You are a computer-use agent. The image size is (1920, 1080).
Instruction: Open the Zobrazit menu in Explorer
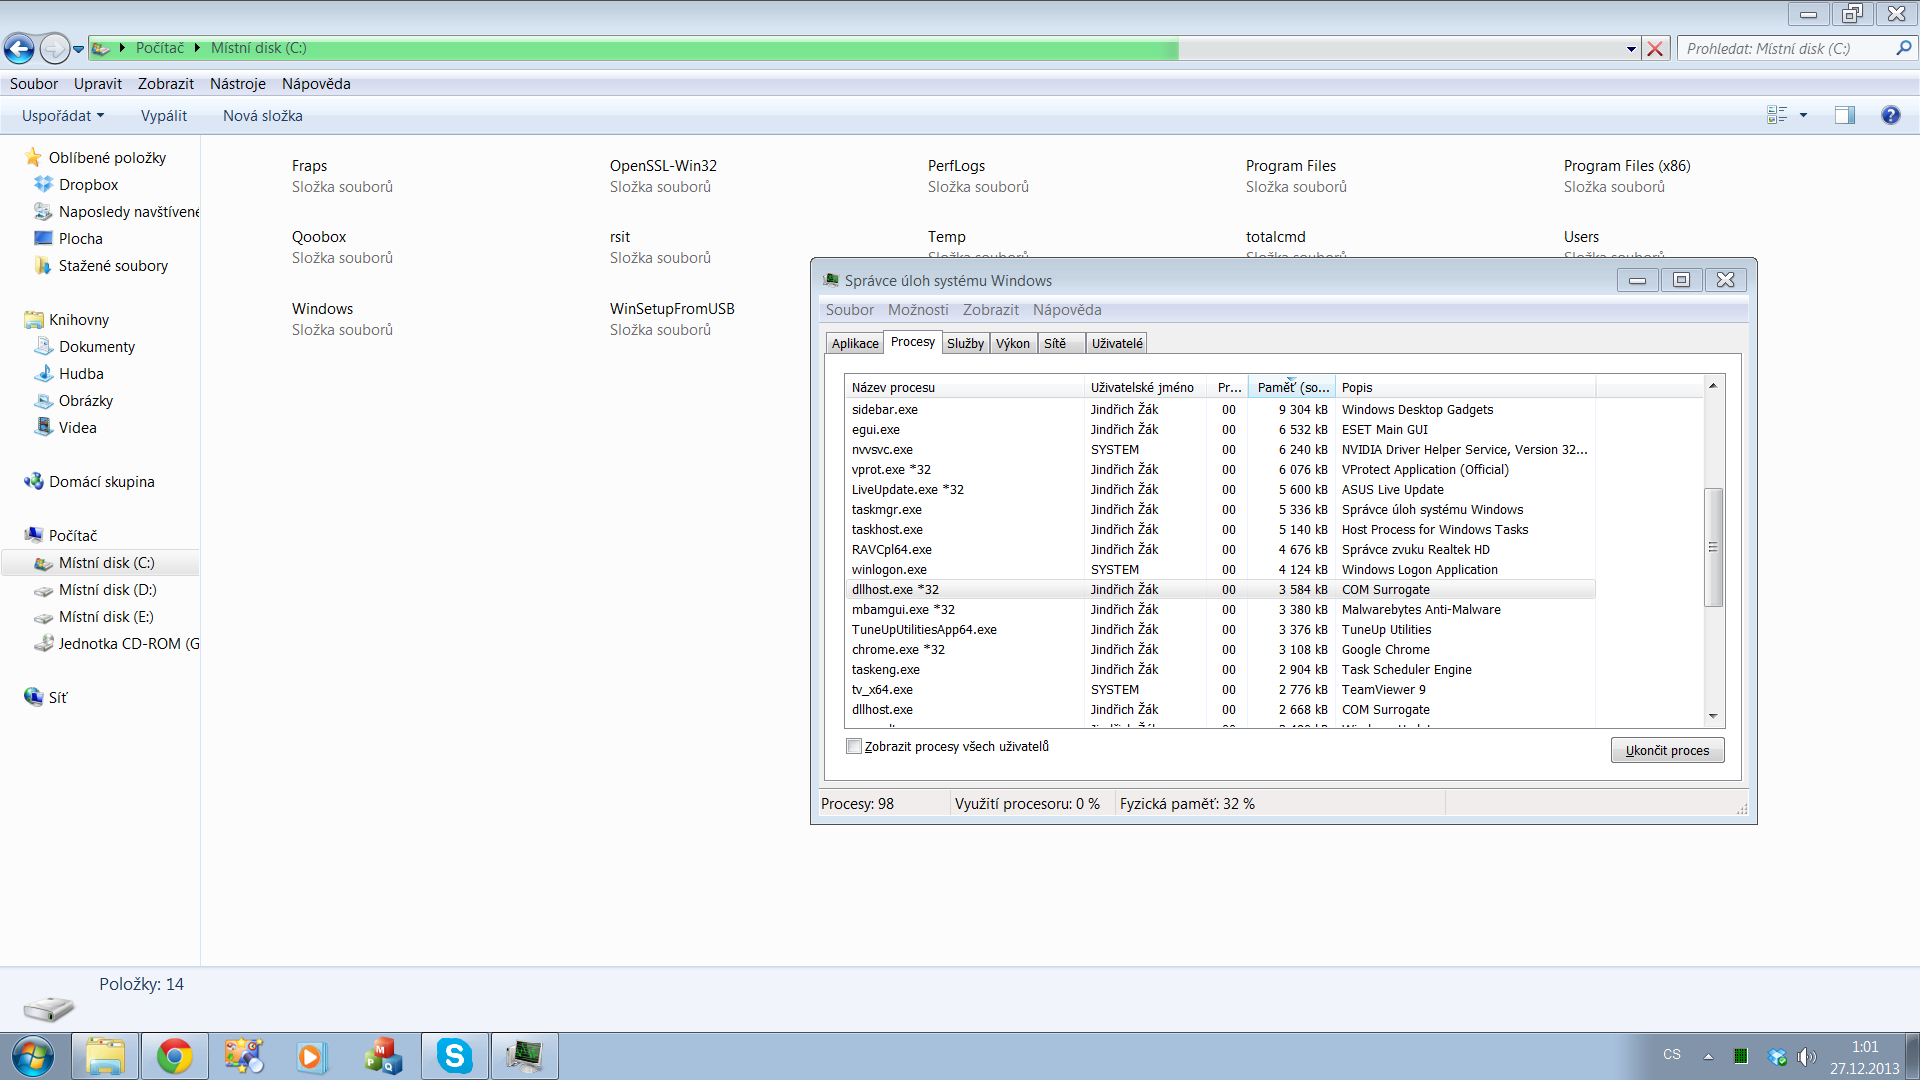[x=166, y=84]
